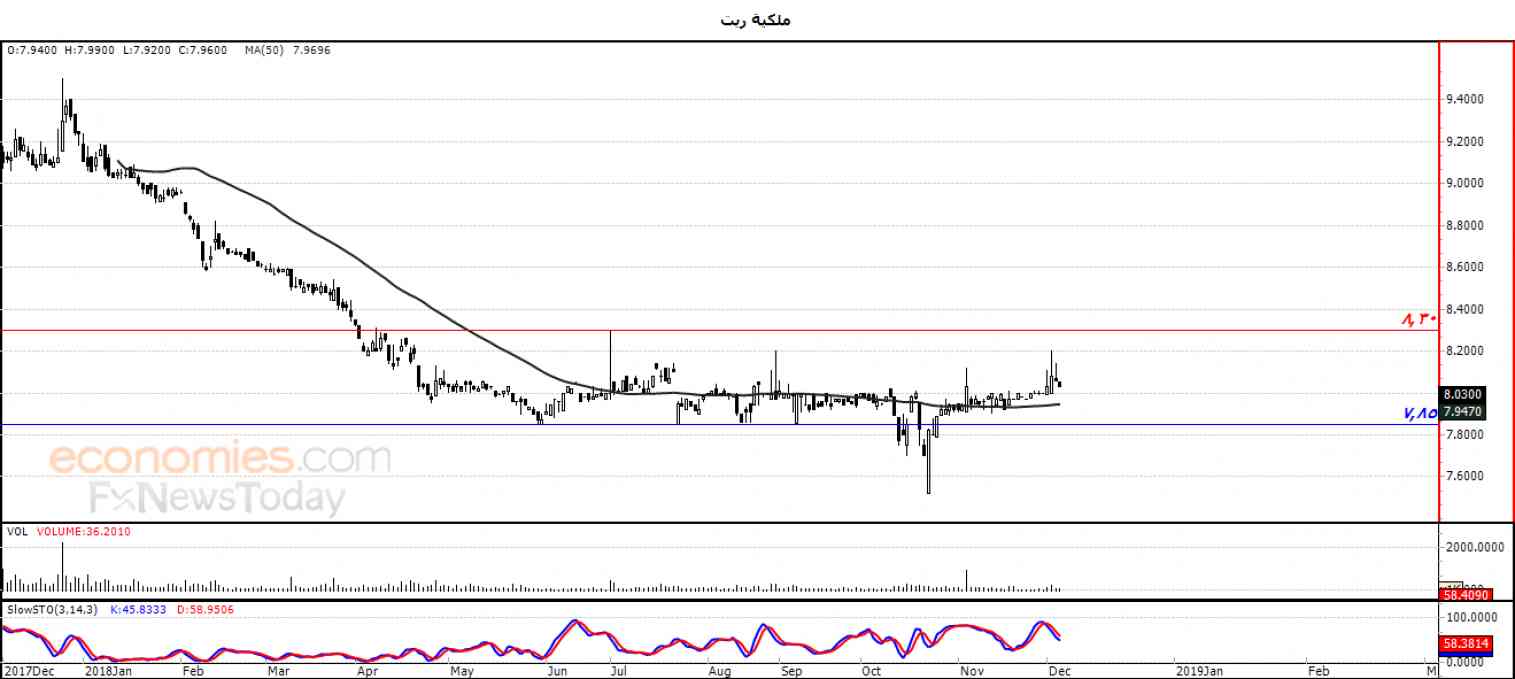Viewport: 1515px width, 679px height.
Task: Click the 8.2000 price axis label
Action: [x=1464, y=351]
